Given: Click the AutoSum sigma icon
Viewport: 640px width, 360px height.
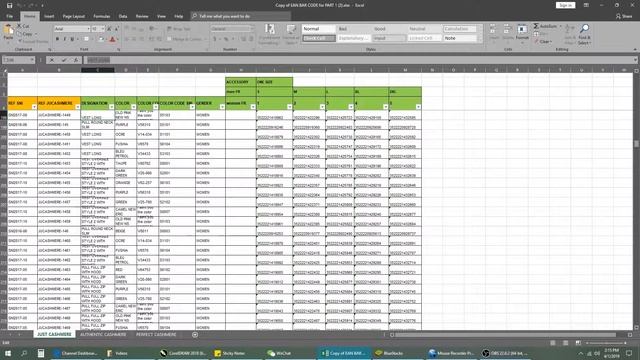Looking at the screenshot, I should [536, 26].
